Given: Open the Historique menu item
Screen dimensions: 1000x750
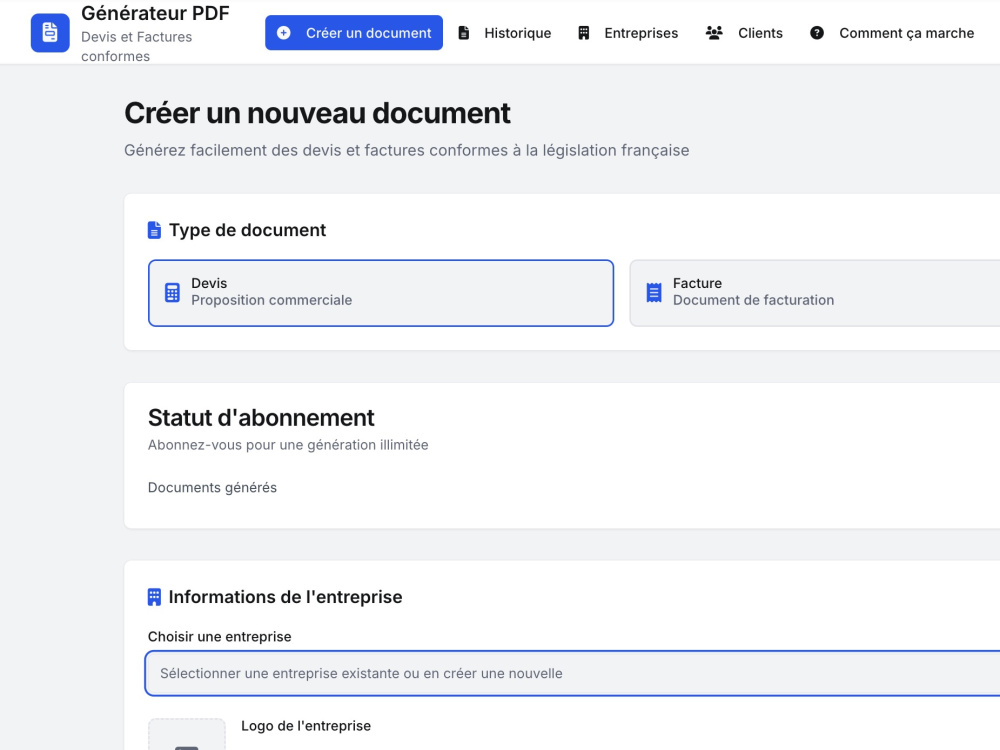Looking at the screenshot, I should [x=504, y=33].
